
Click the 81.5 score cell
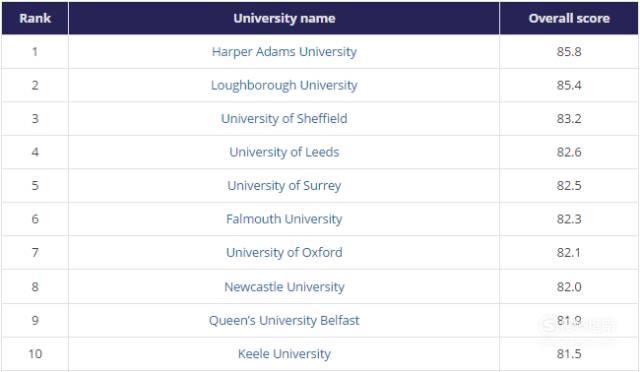click(569, 354)
